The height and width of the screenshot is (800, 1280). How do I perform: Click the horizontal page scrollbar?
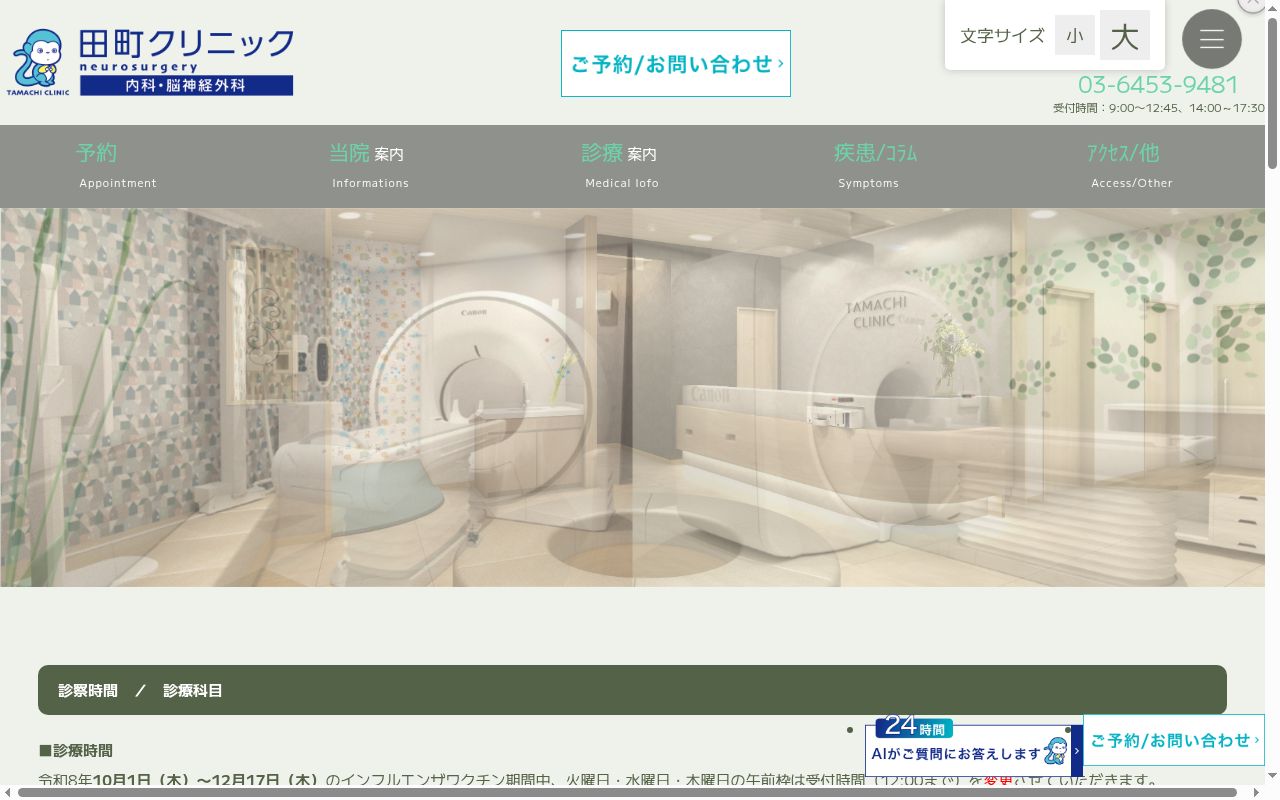[x=627, y=793]
